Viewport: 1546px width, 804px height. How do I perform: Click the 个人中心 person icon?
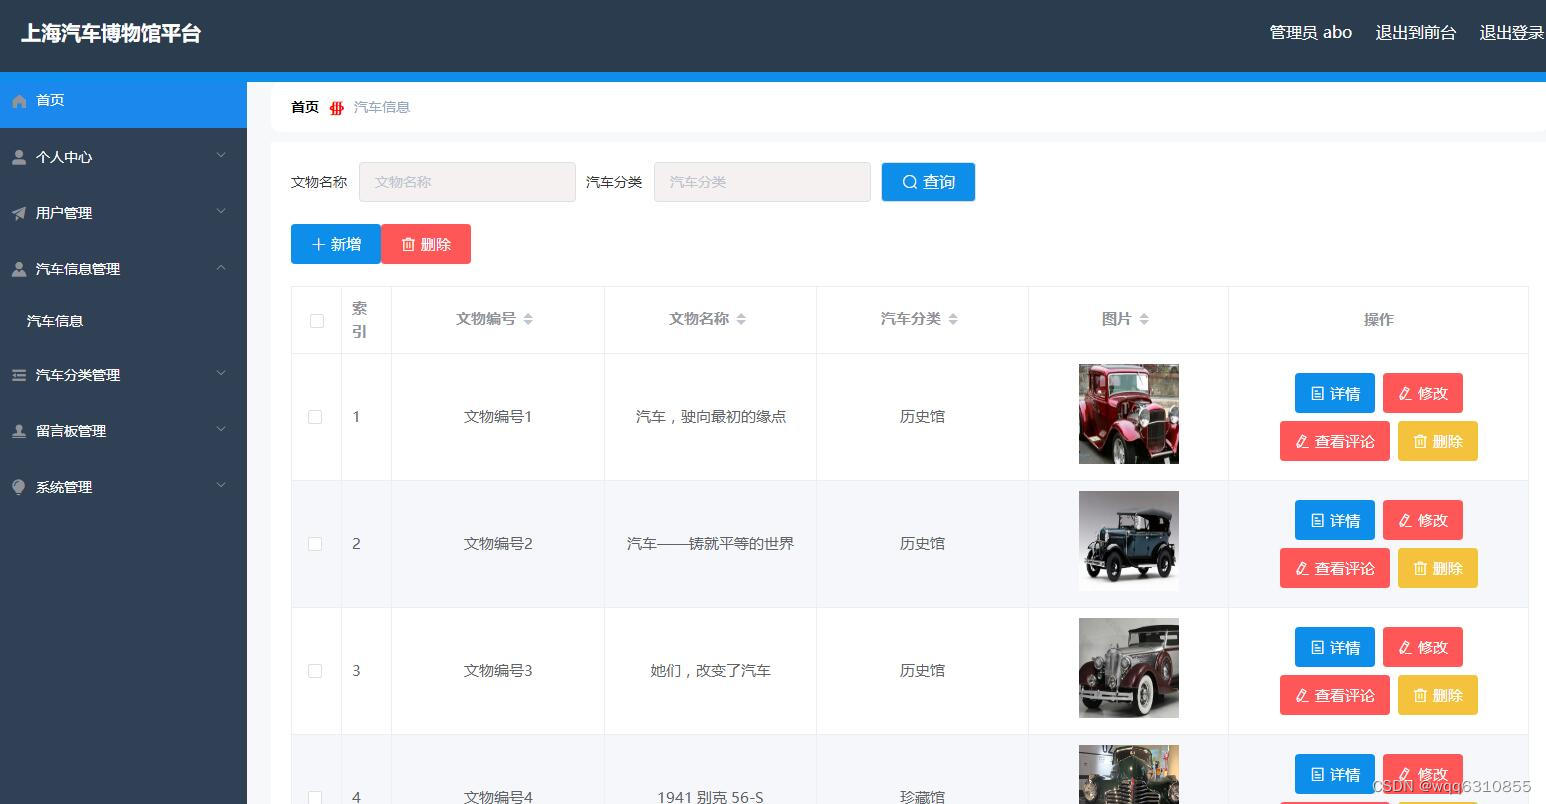pos(18,156)
